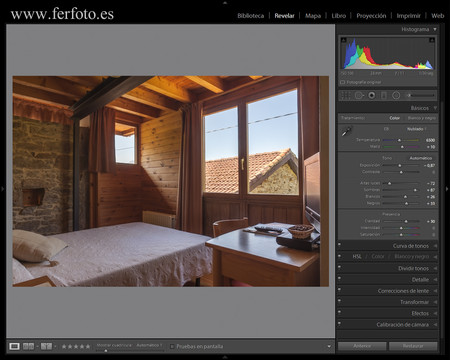Click the Sombras slider handle
450x360 pixels.
tap(415, 190)
